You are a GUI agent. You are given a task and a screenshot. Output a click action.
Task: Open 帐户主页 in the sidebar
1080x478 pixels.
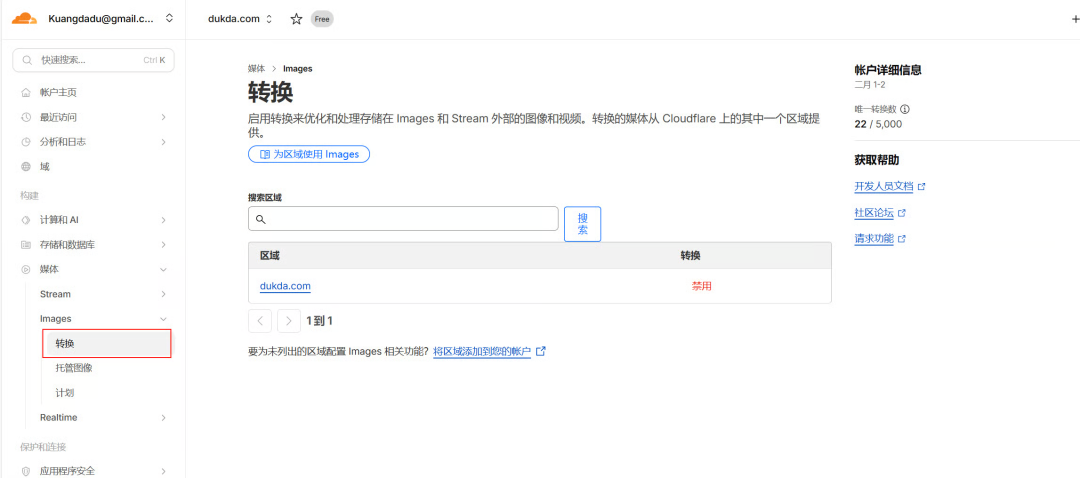pos(58,92)
